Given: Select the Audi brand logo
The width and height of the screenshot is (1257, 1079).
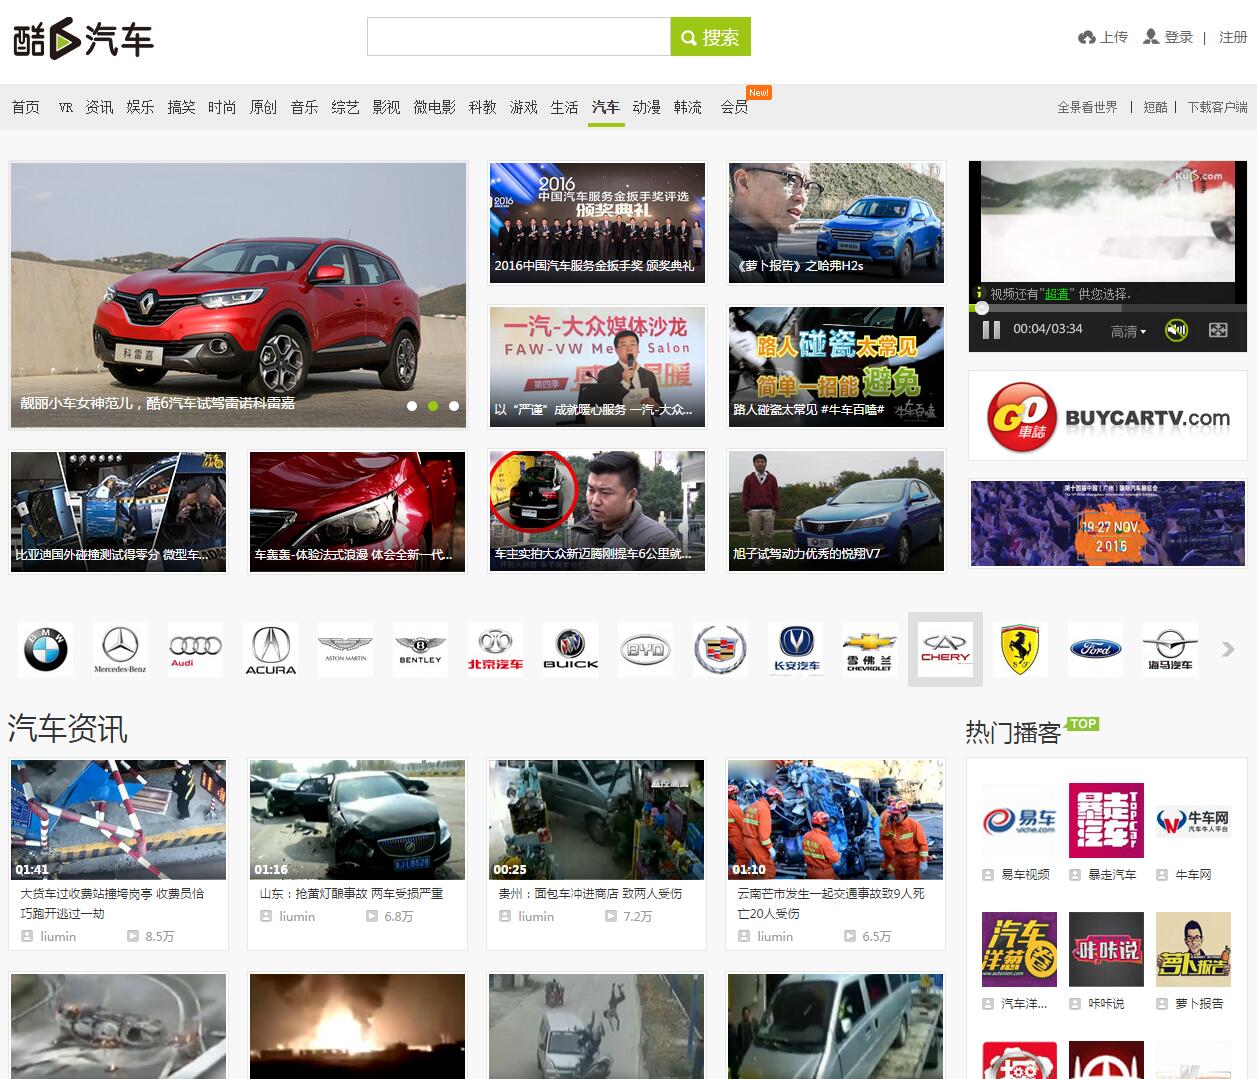Looking at the screenshot, I should [x=195, y=649].
